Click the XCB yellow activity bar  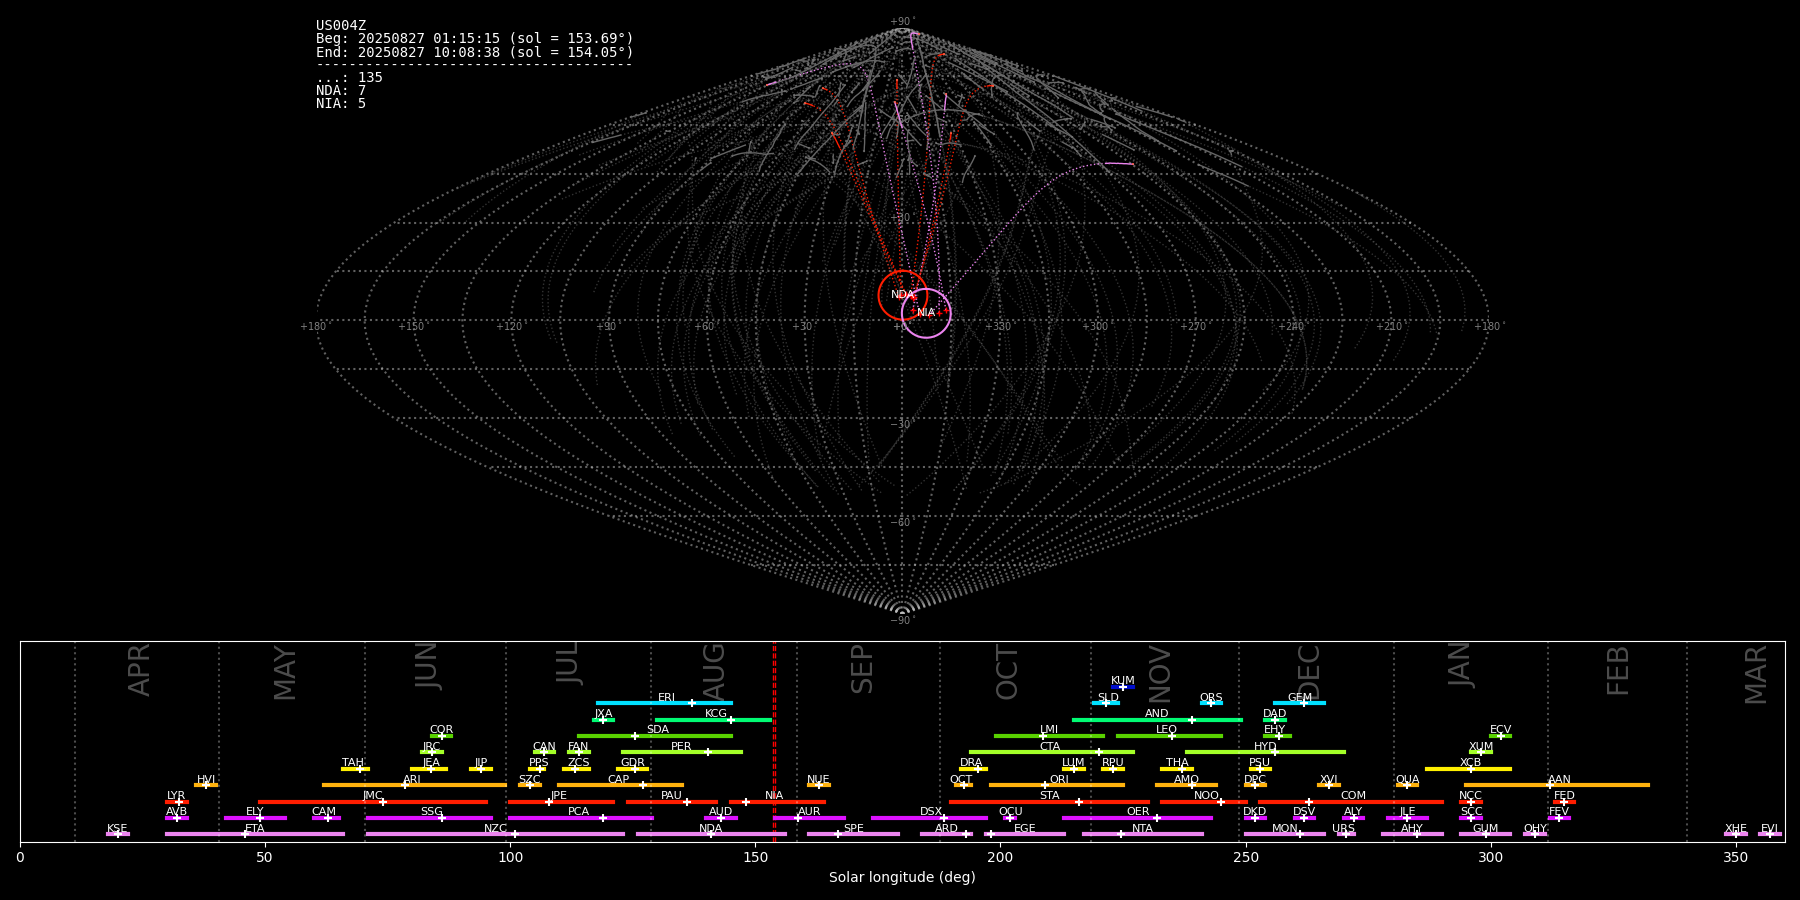[x=1468, y=768]
